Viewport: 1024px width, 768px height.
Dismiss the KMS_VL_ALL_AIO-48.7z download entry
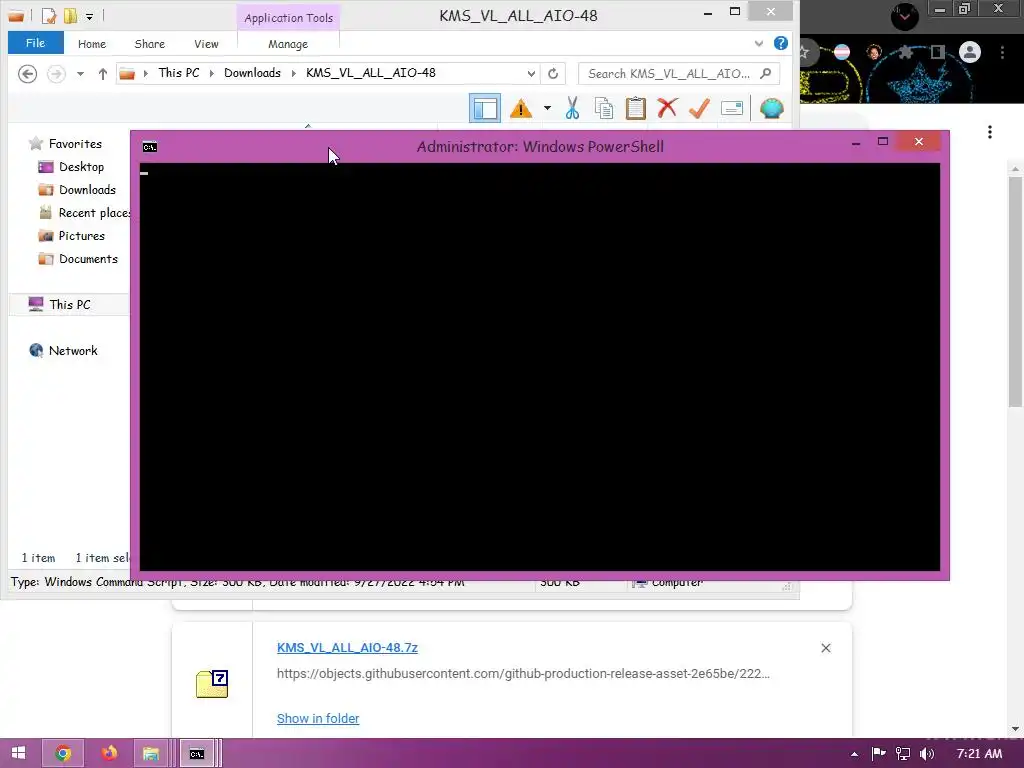(x=825, y=648)
